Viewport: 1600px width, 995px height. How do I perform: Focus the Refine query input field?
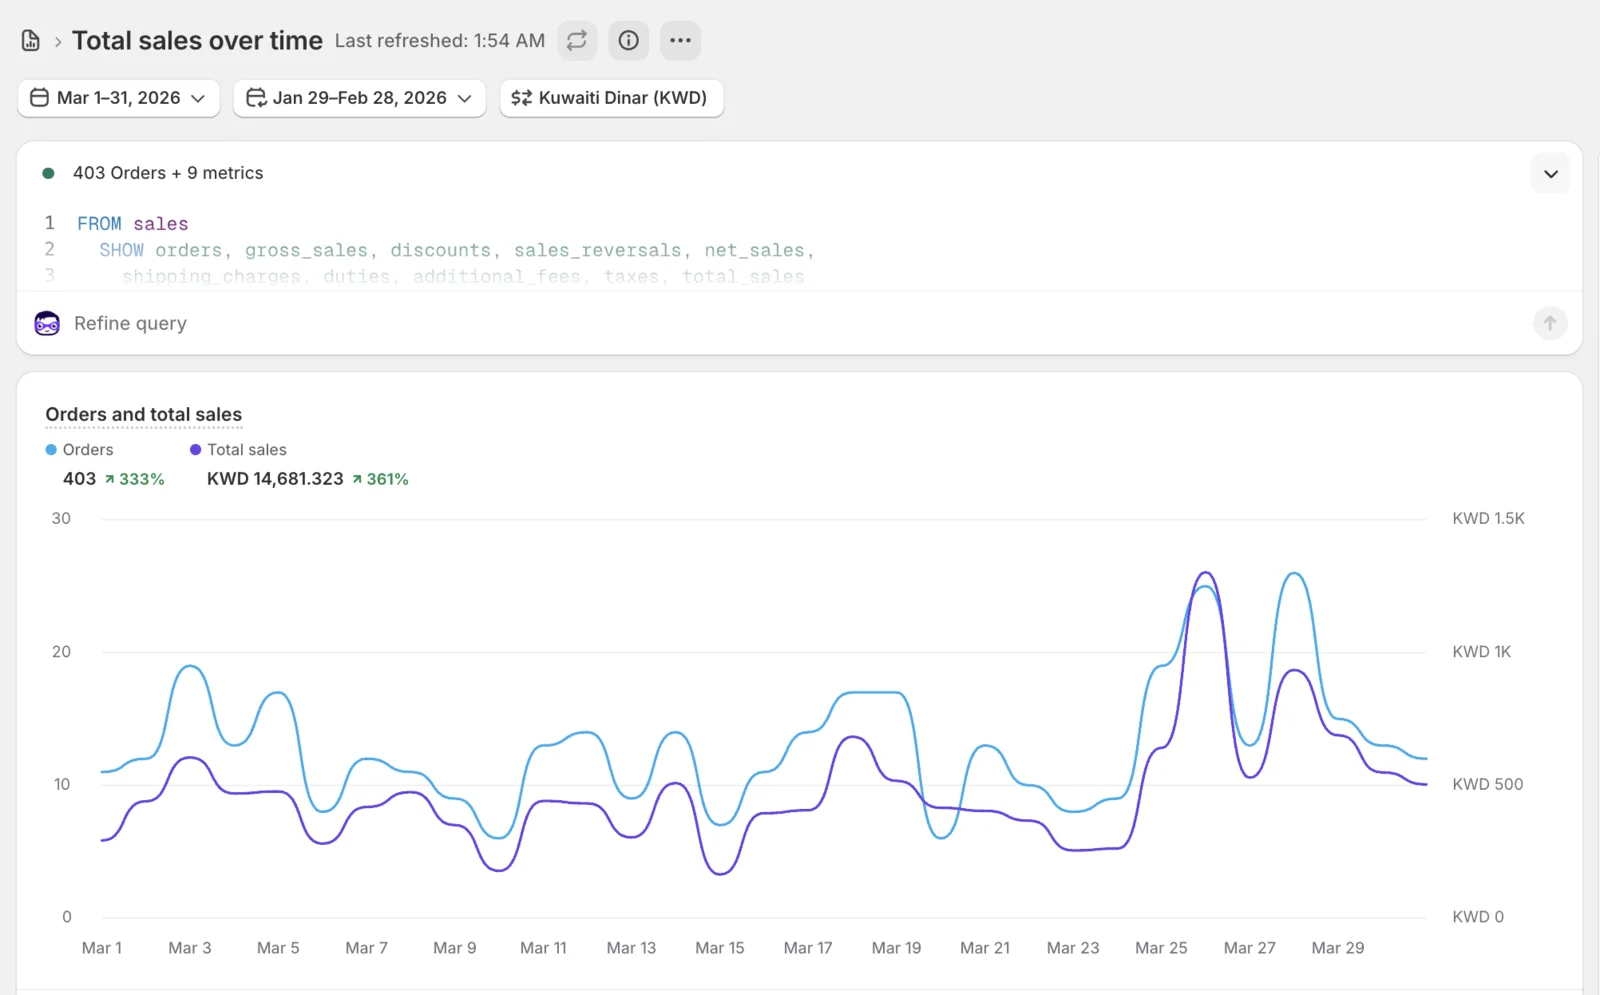click(780, 323)
